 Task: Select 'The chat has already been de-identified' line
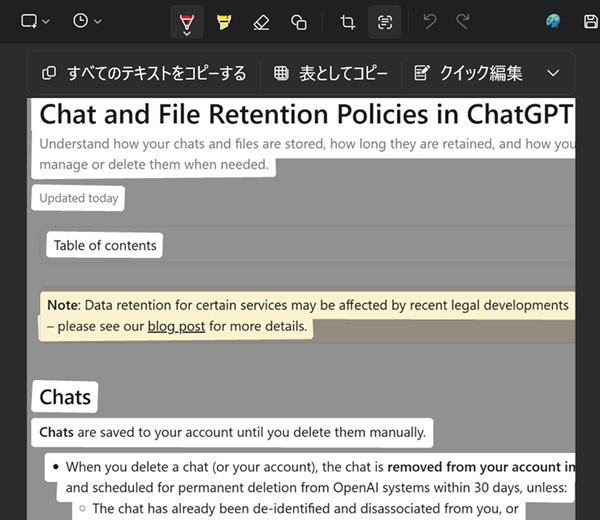305,509
